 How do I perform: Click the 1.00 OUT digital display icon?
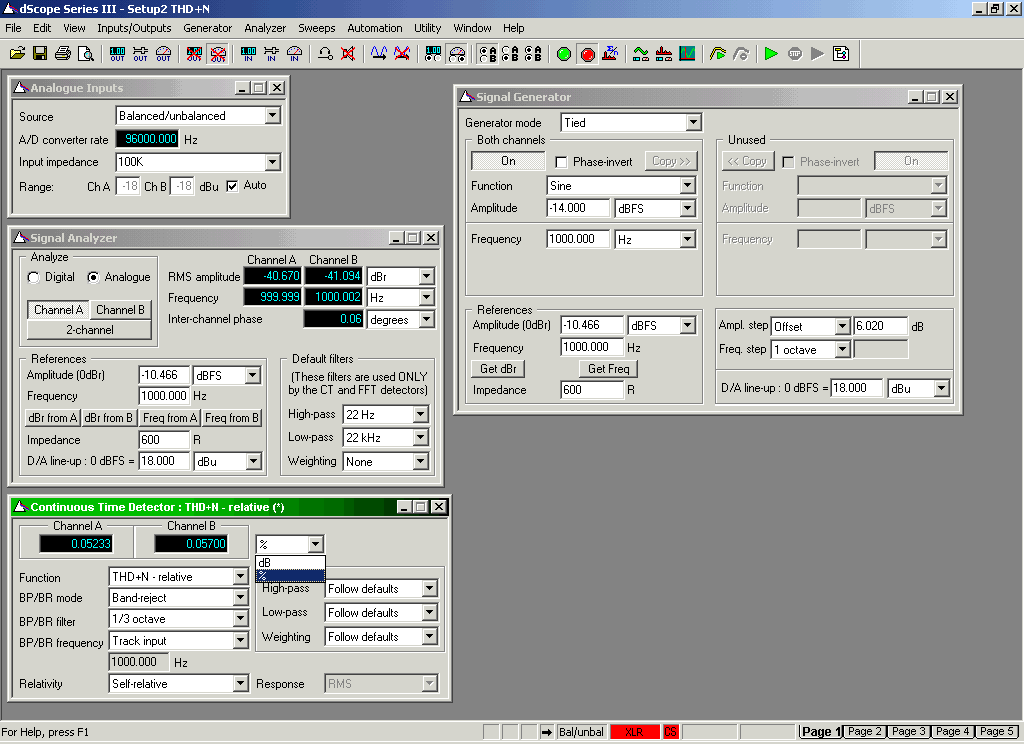coord(118,54)
